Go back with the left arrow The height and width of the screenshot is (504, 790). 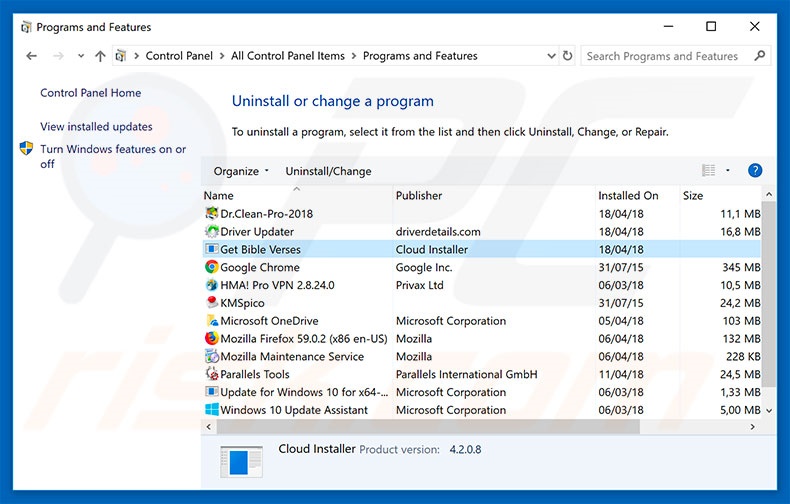coord(32,56)
